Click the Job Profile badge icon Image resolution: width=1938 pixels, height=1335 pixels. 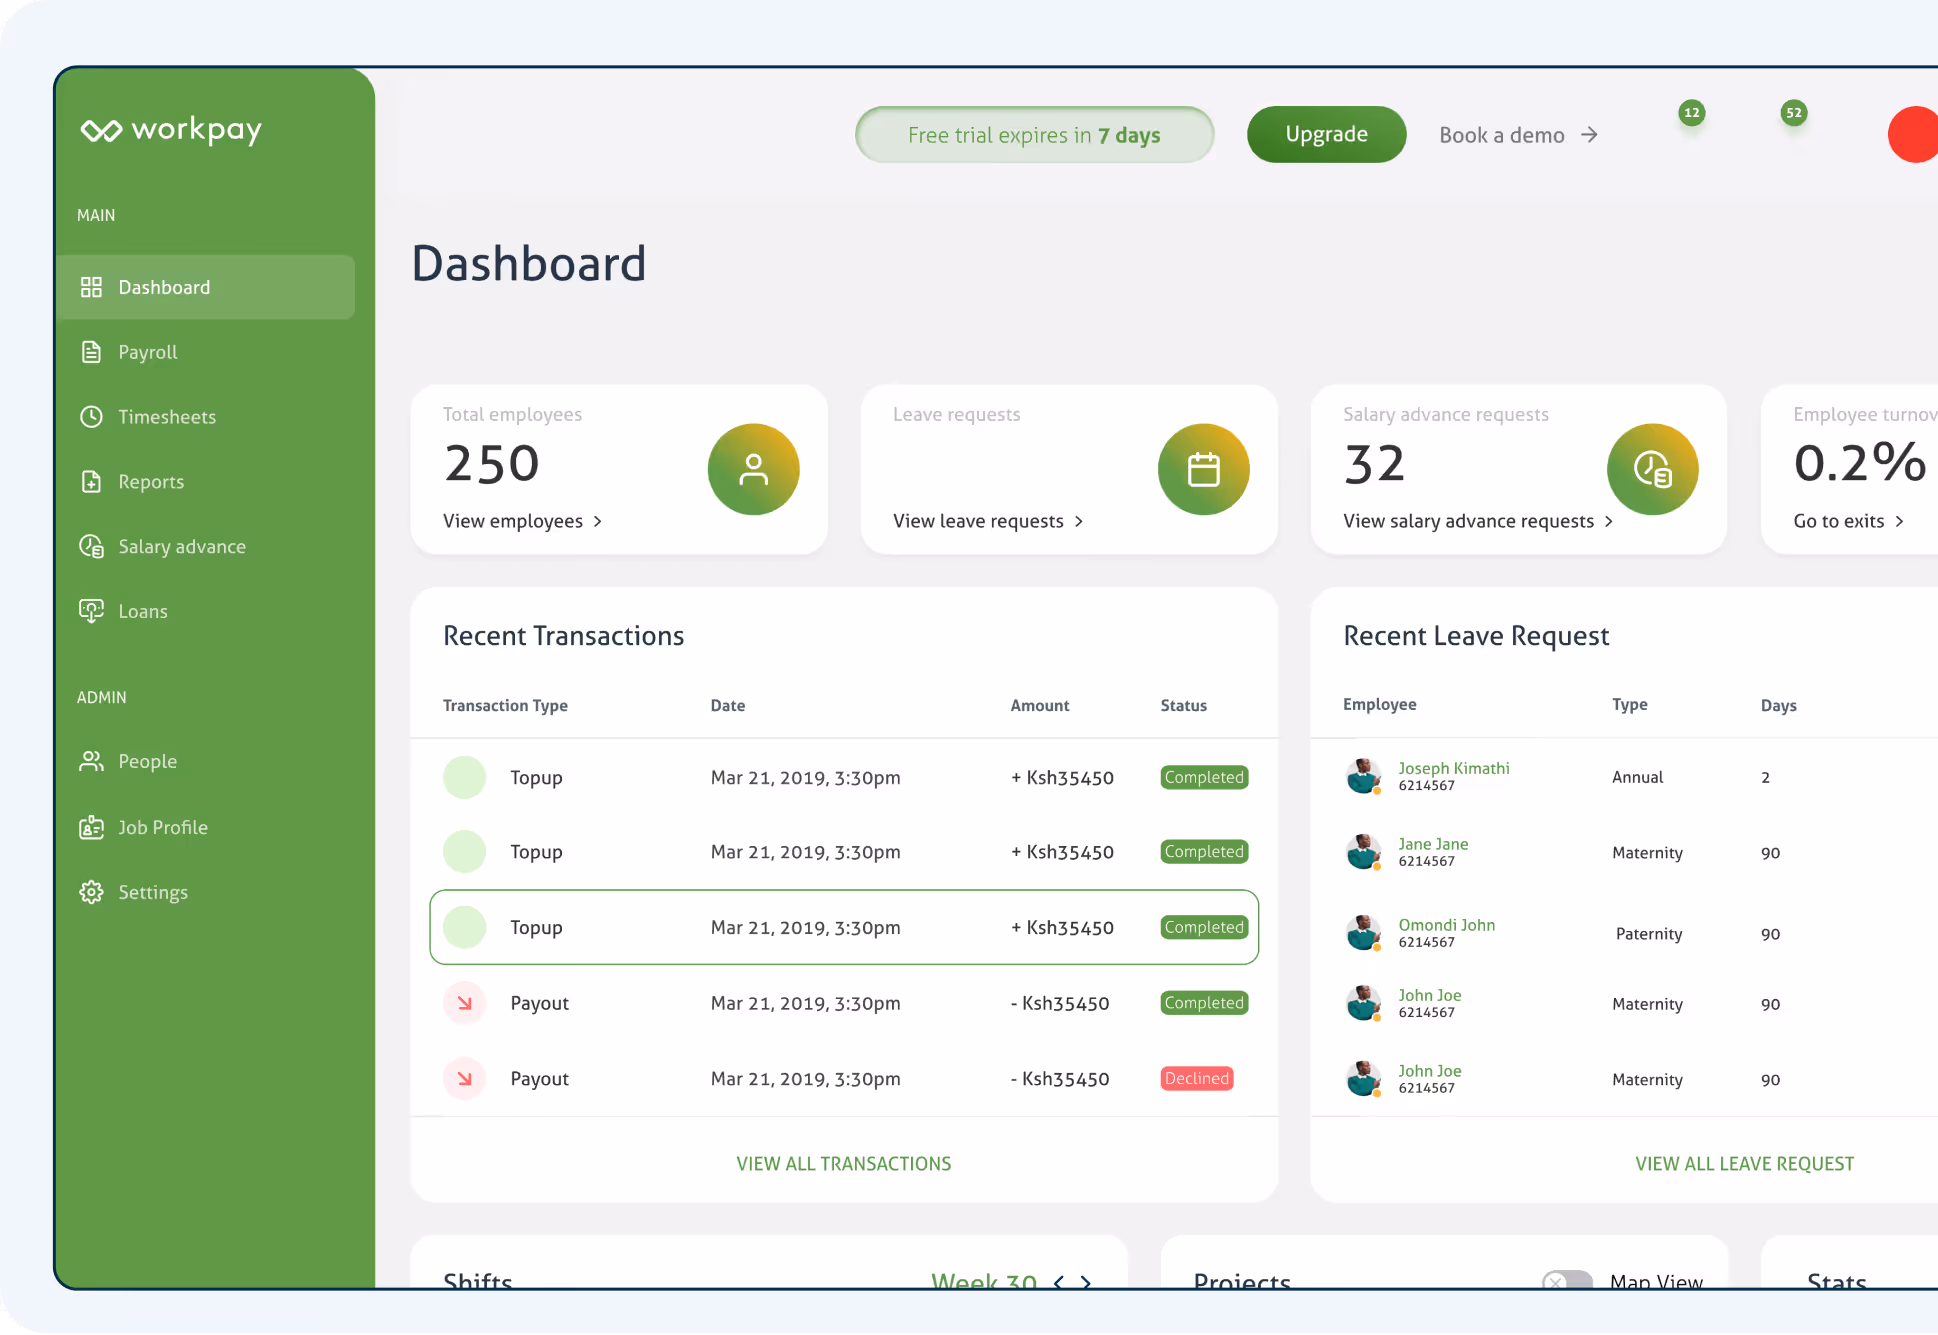pyautogui.click(x=91, y=827)
